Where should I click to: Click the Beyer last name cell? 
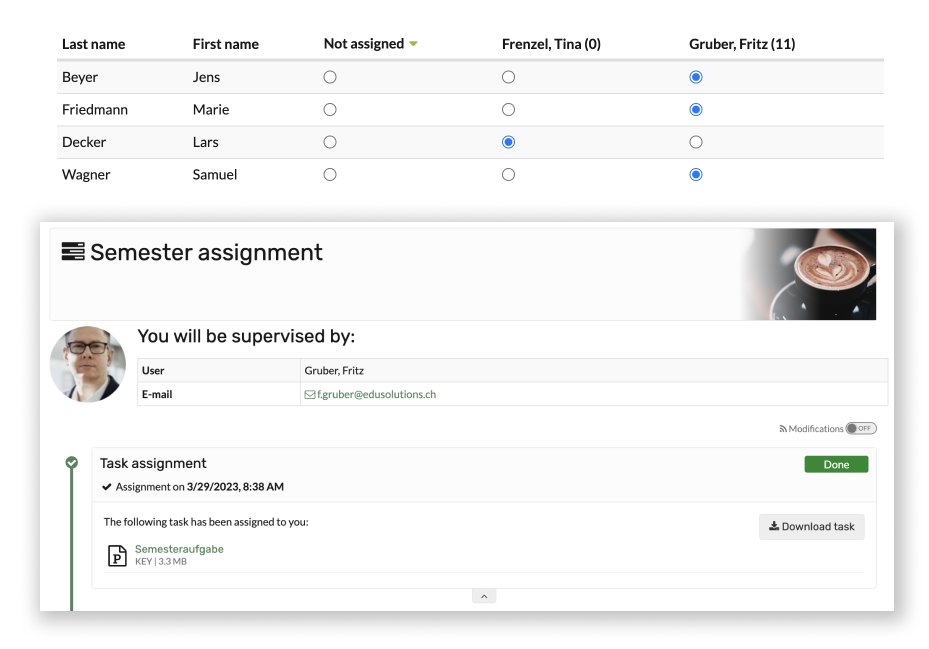pyautogui.click(x=79, y=77)
